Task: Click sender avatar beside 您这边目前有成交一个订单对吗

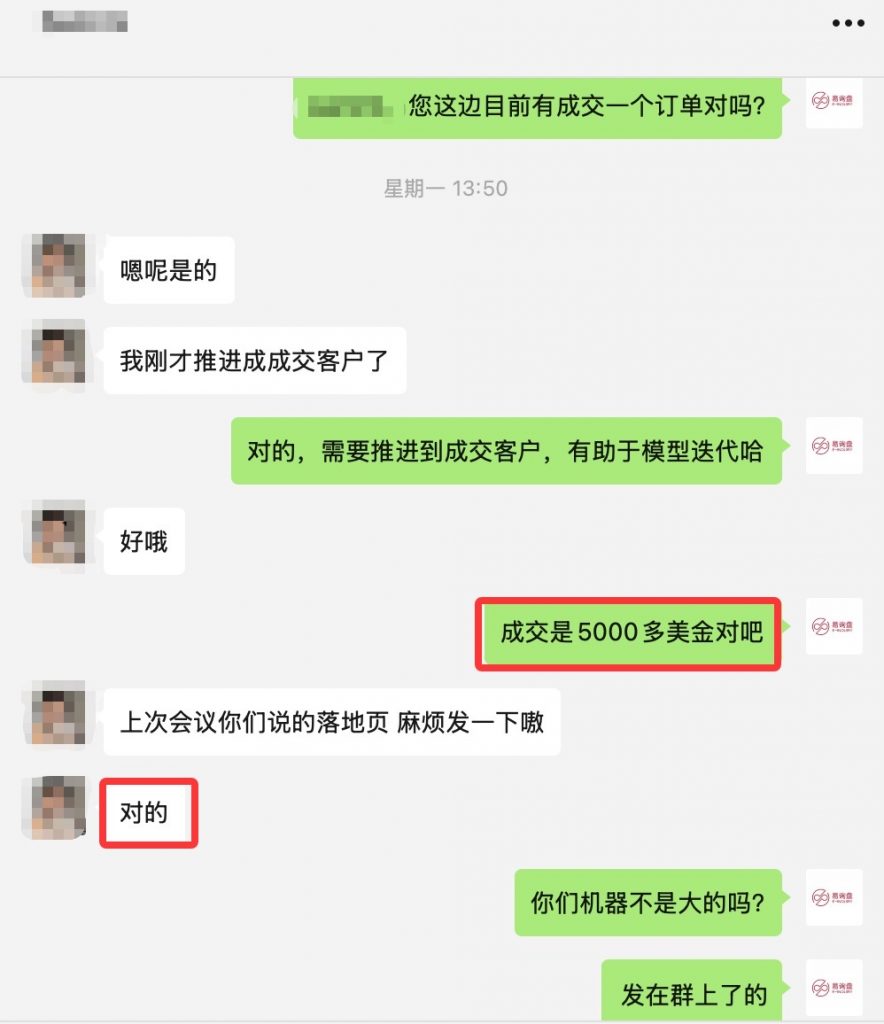Action: (834, 102)
